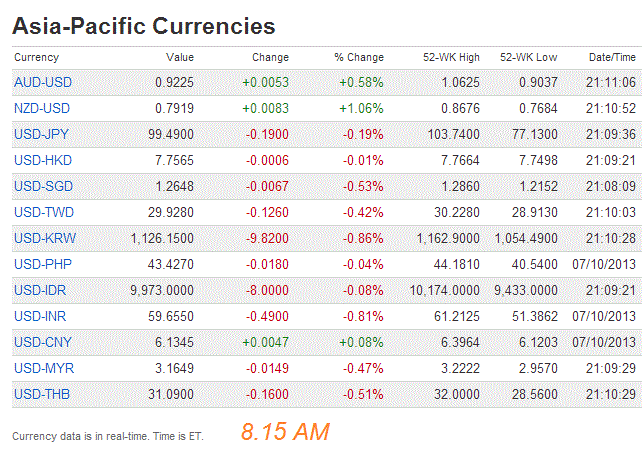Select the USD-HKD currency link
Screen dimensions: 643x461
point(43,160)
